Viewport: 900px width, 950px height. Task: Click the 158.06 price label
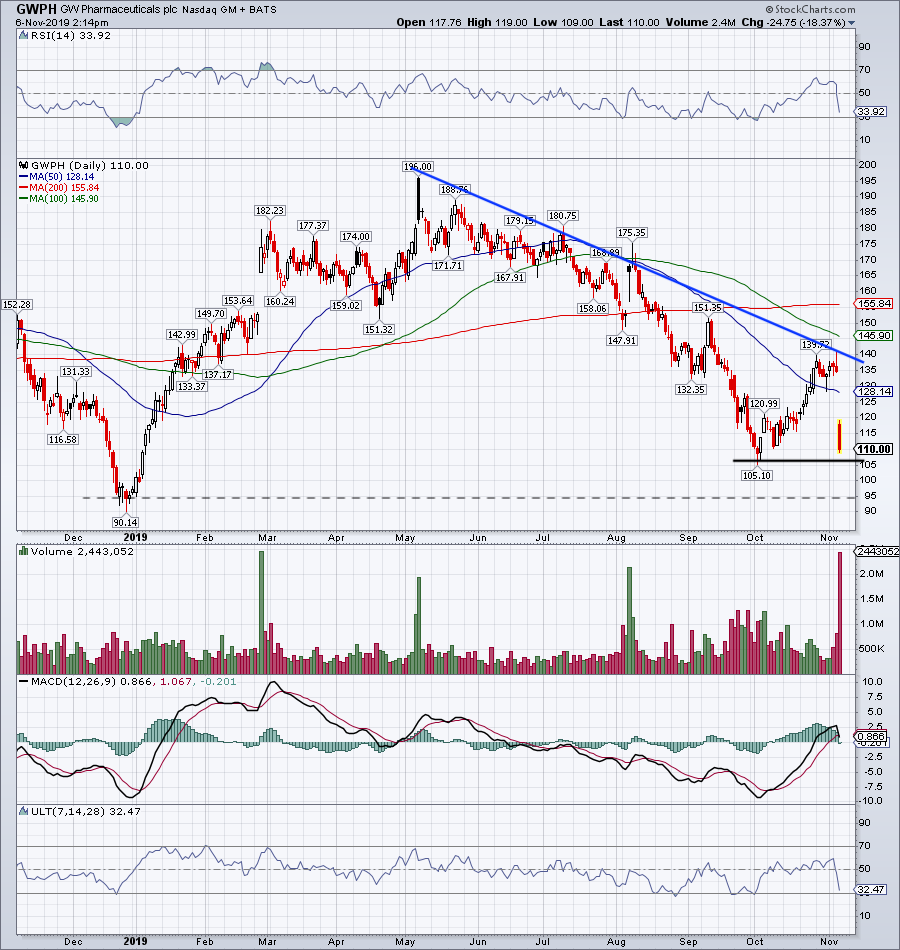pos(593,308)
